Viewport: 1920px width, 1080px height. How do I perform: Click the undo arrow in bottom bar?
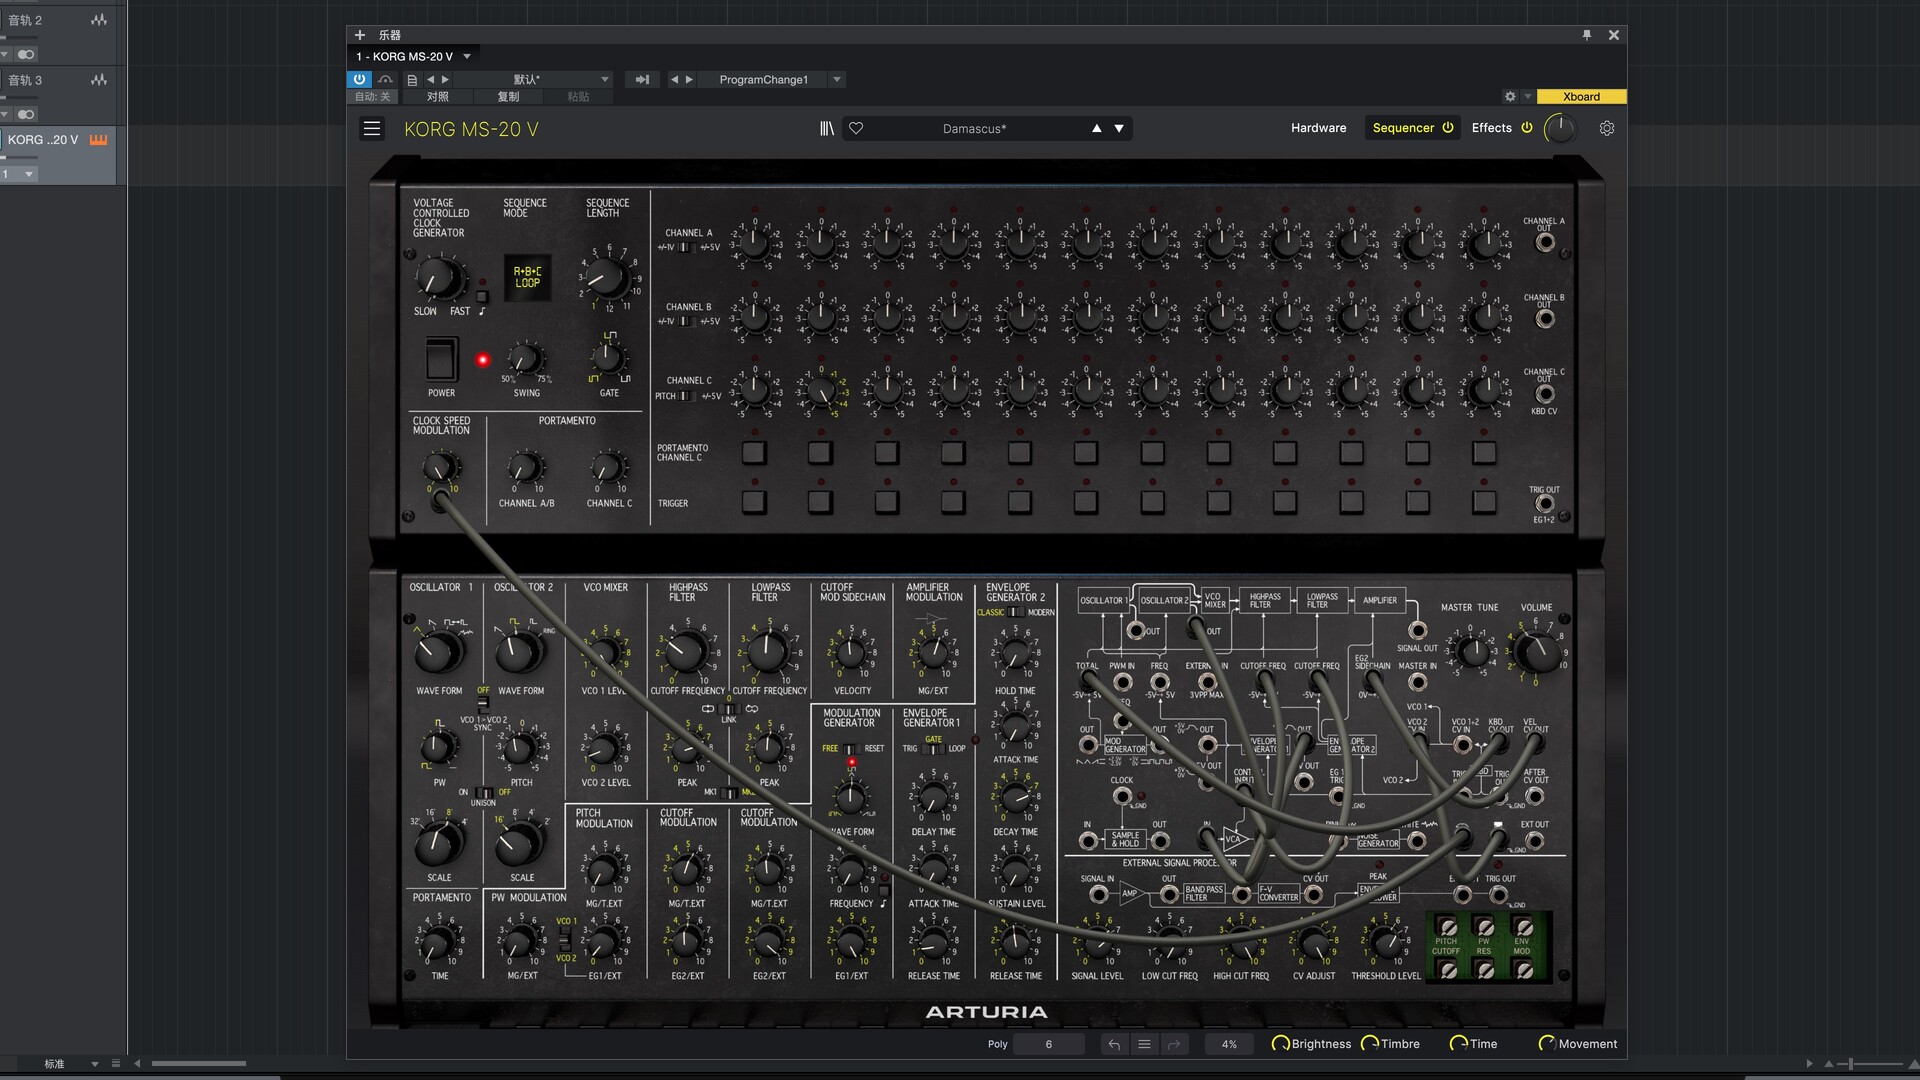[1114, 1044]
